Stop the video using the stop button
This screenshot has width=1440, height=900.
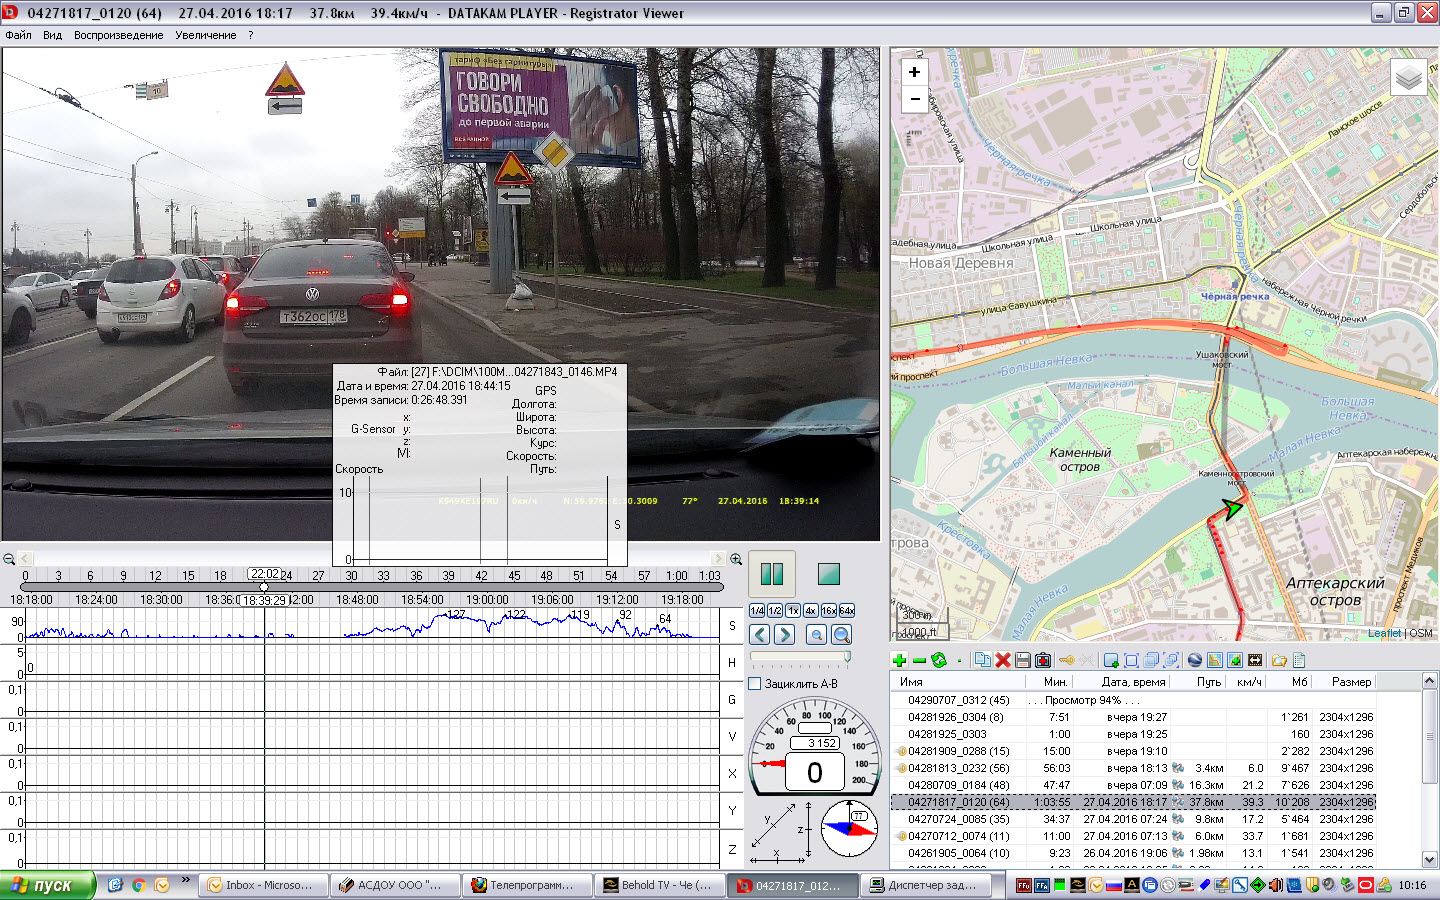pos(828,574)
